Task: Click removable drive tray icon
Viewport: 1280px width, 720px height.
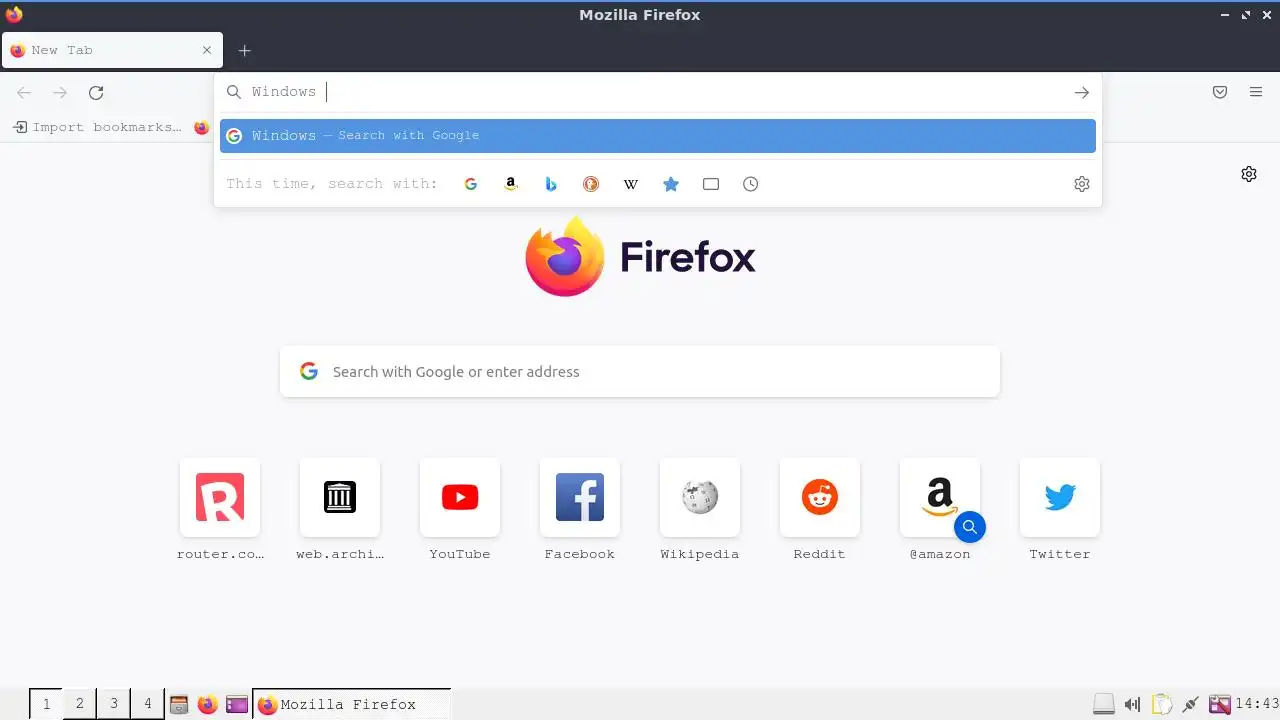Action: (1104, 704)
